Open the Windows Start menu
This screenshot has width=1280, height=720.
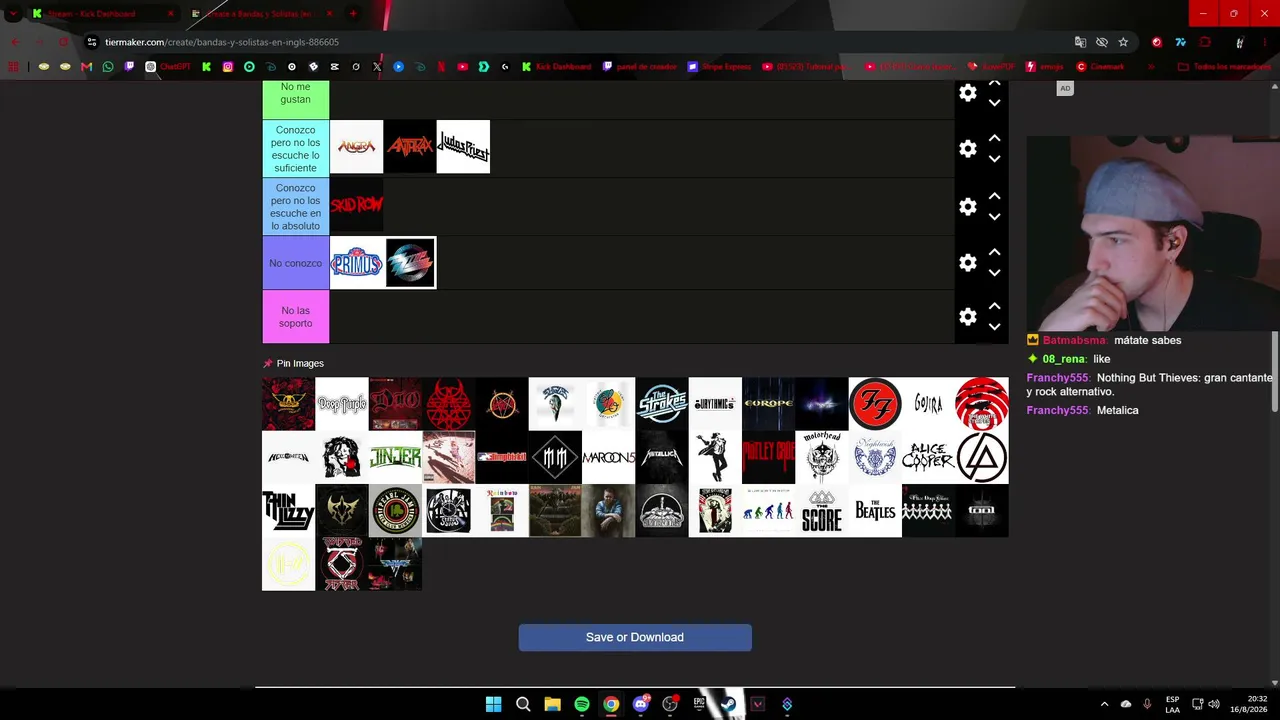tap(493, 704)
